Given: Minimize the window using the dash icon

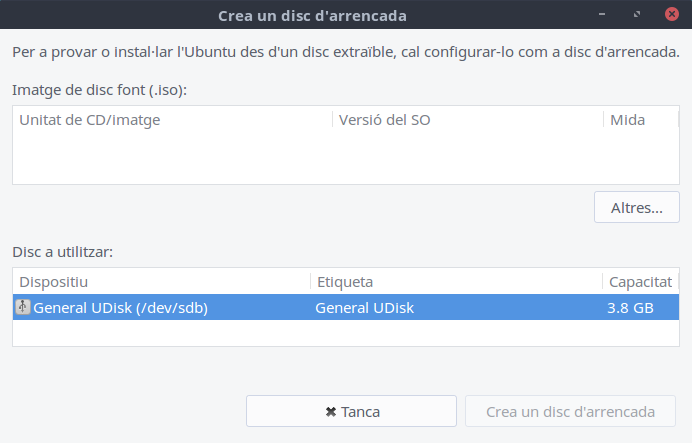Looking at the screenshot, I should coord(602,14).
